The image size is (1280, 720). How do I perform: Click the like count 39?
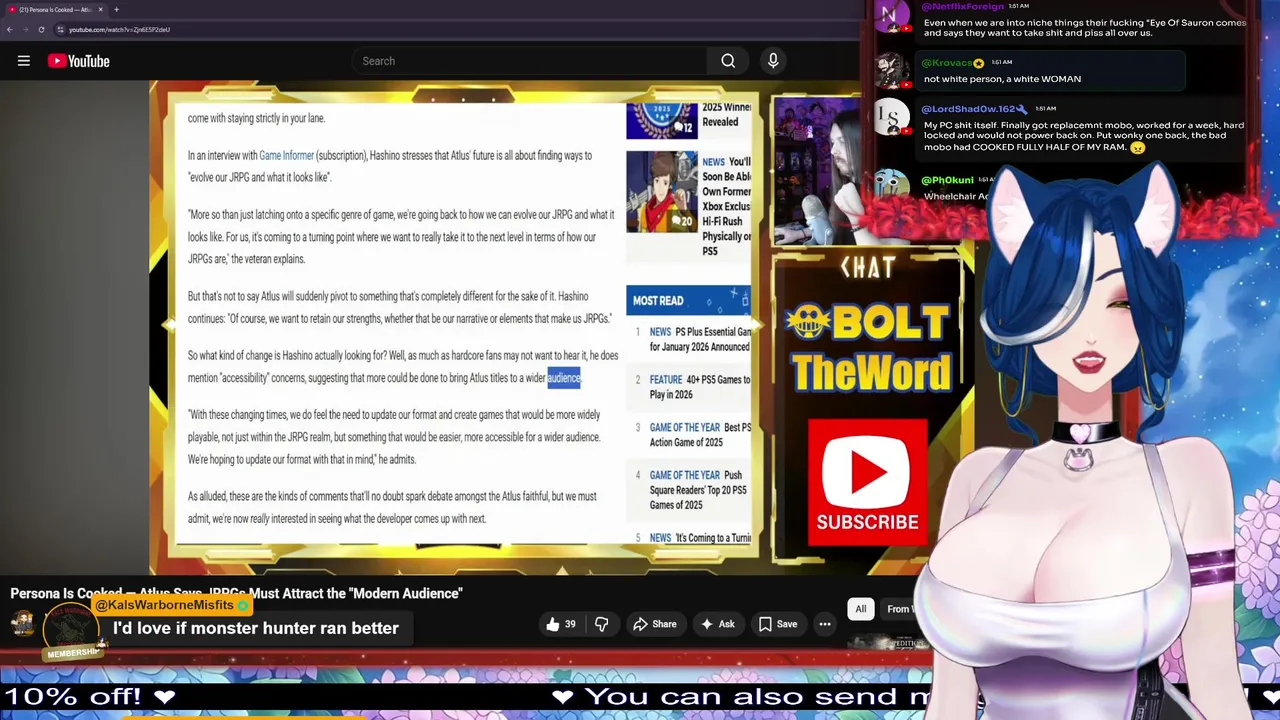coord(570,624)
